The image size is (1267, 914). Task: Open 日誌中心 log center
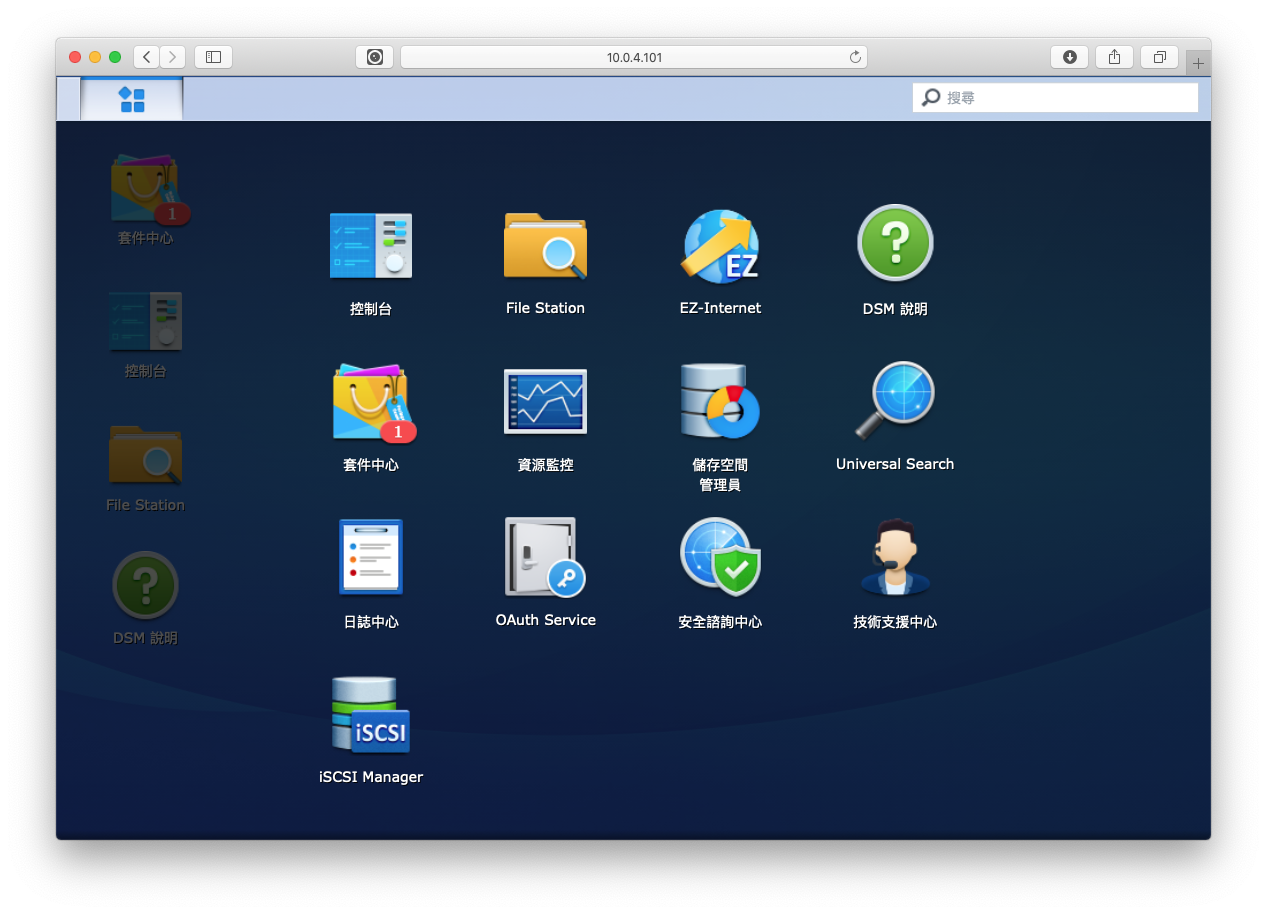[371, 557]
